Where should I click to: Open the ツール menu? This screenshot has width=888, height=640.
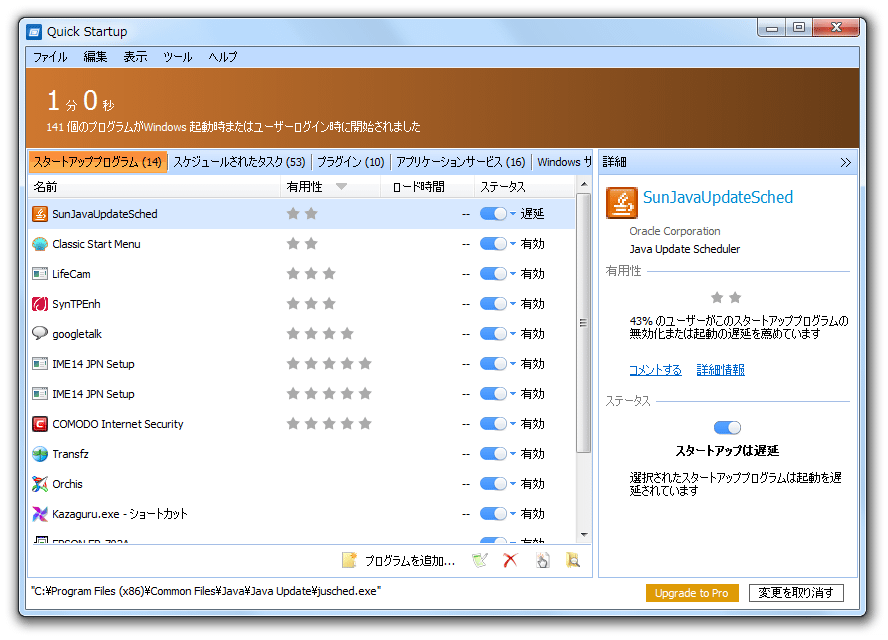(x=177, y=57)
